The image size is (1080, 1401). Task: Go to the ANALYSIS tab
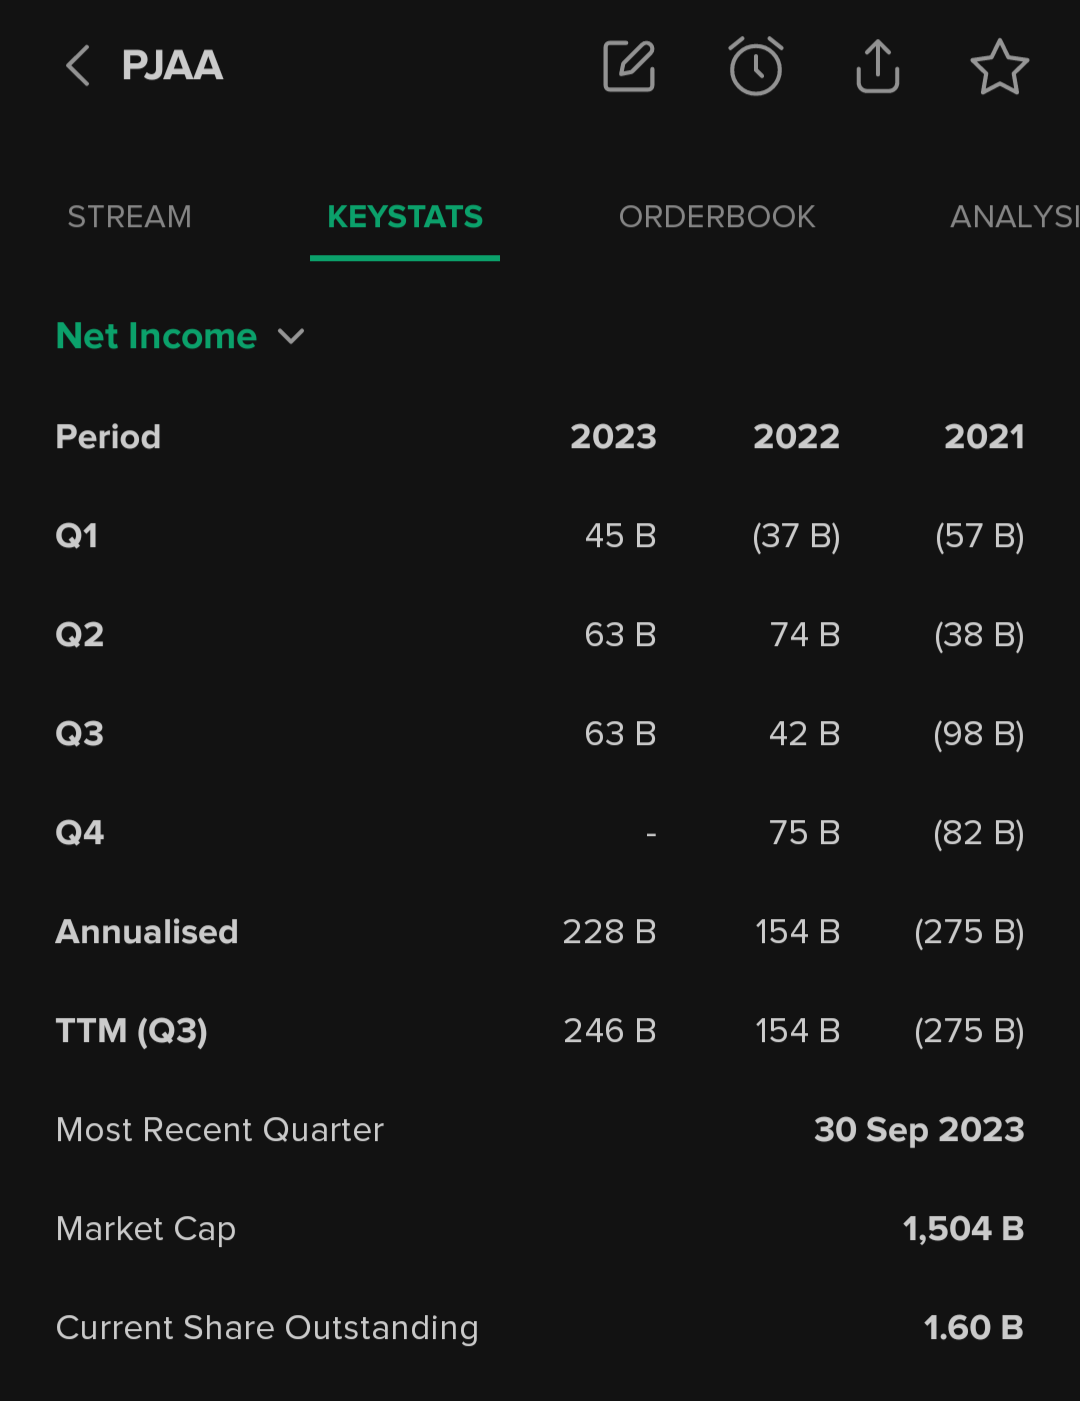1013,217
